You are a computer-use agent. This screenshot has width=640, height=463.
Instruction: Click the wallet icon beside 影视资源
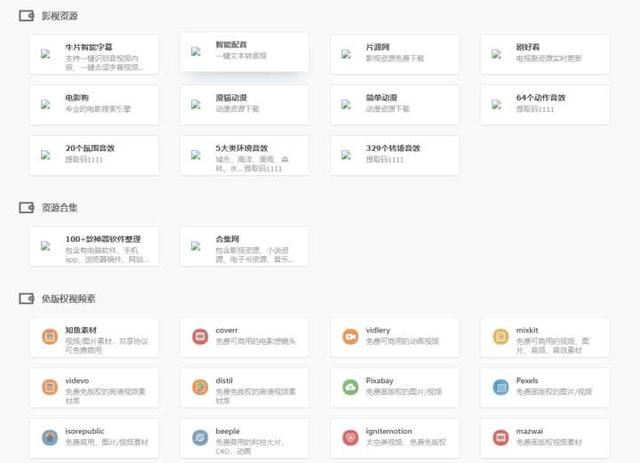[x=27, y=16]
